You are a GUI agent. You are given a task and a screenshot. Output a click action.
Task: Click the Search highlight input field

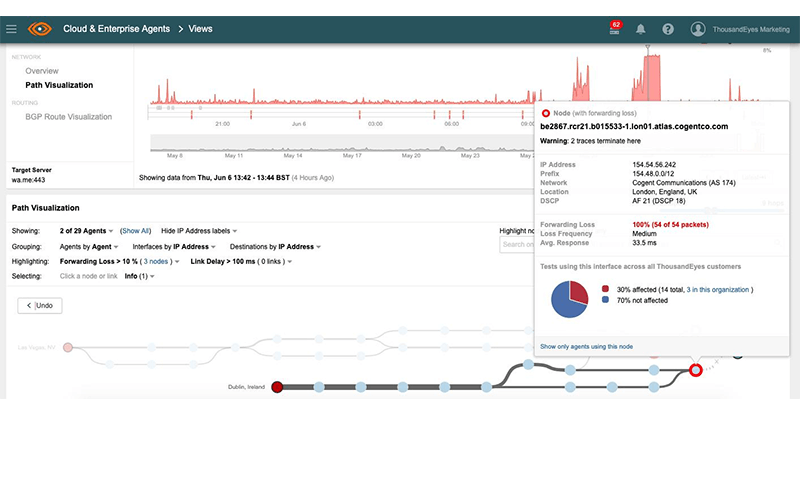[x=518, y=244]
